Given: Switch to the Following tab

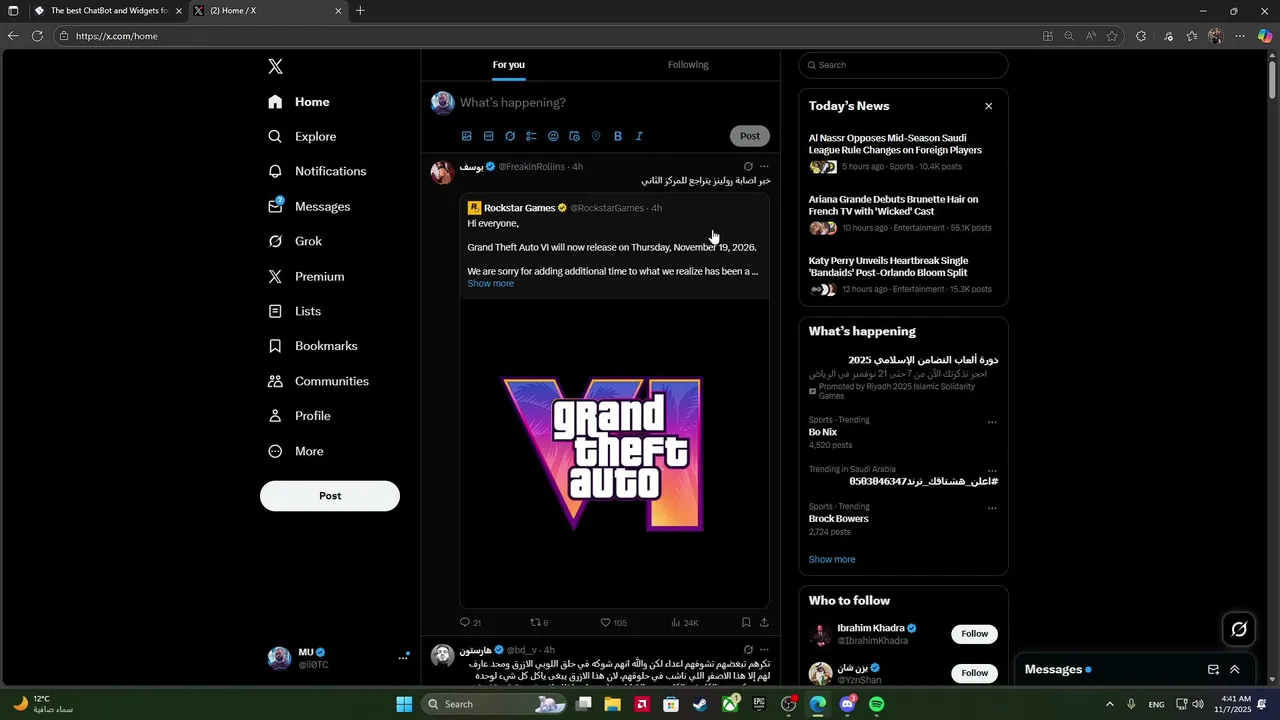Looking at the screenshot, I should [688, 65].
